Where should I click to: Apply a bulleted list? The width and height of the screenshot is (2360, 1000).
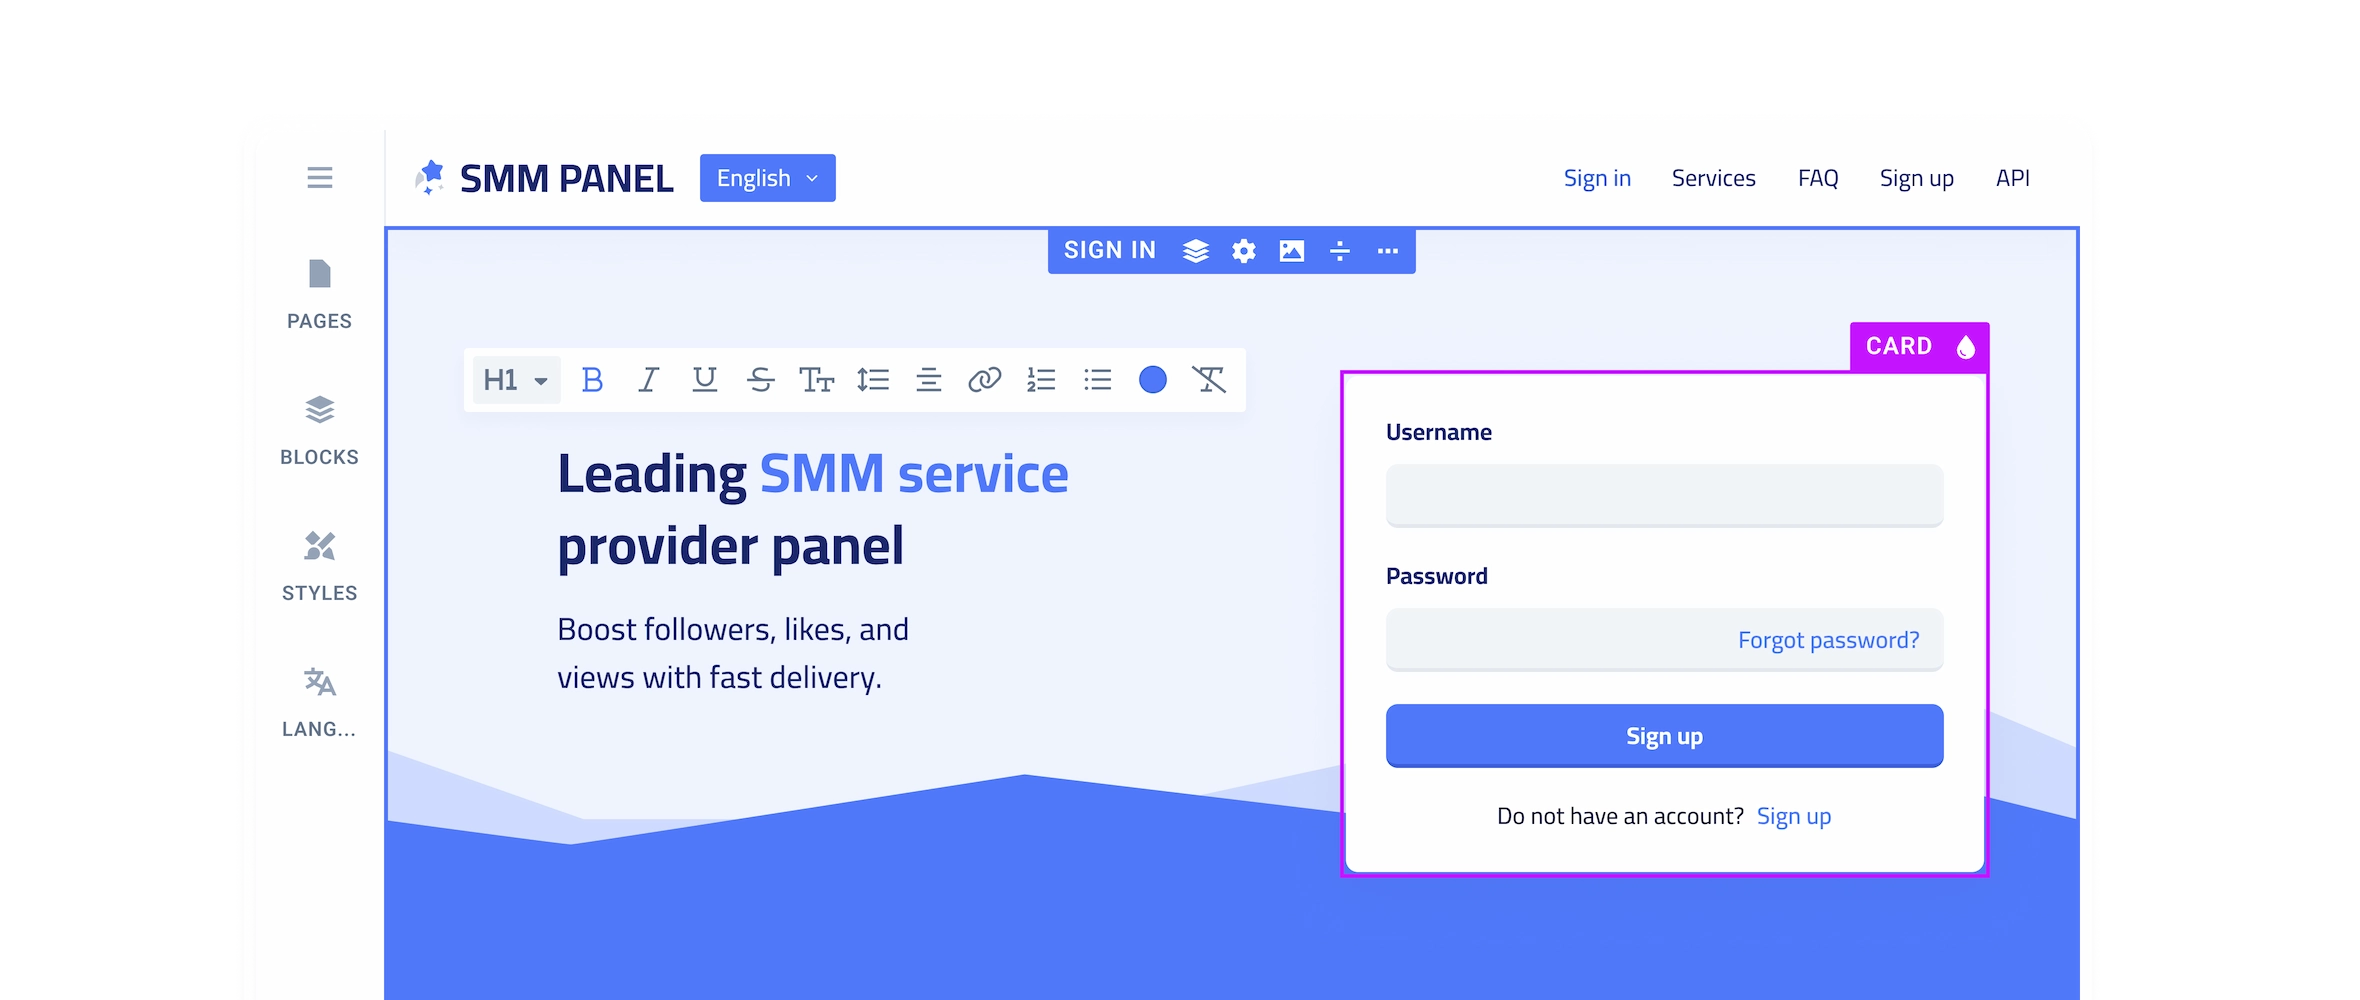click(x=1097, y=380)
